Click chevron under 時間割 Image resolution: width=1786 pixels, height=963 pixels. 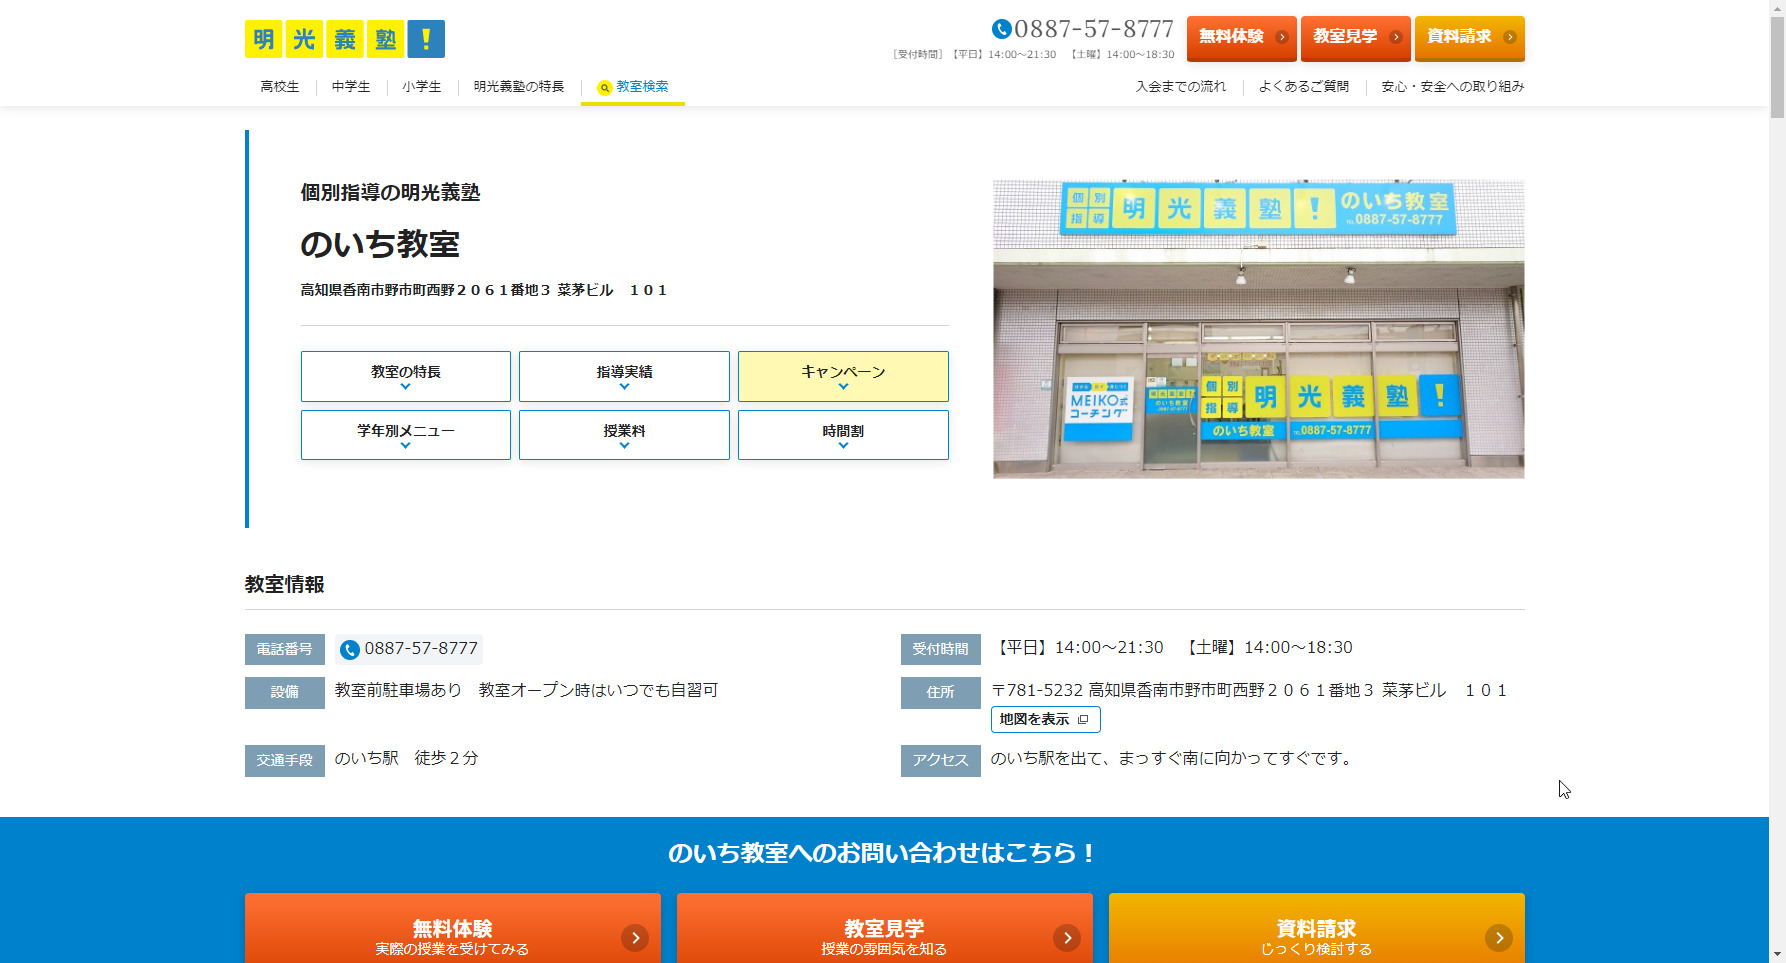843,446
